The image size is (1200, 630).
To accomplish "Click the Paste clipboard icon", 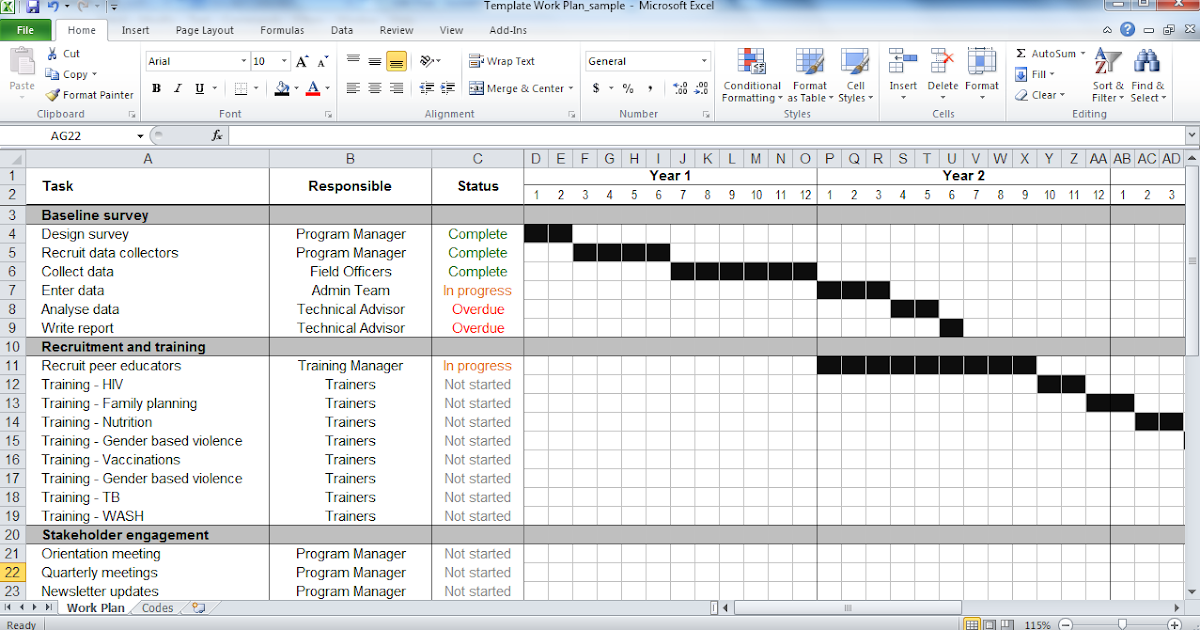I will click(x=22, y=61).
